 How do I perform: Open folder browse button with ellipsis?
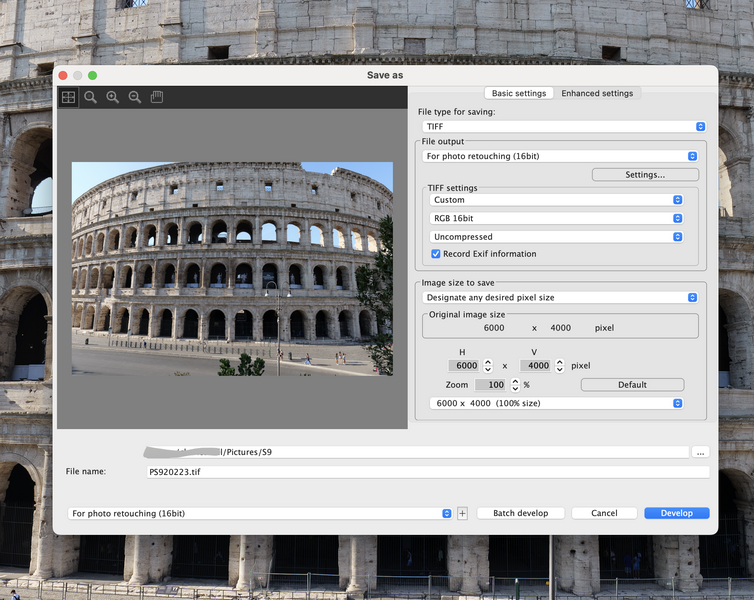point(700,452)
